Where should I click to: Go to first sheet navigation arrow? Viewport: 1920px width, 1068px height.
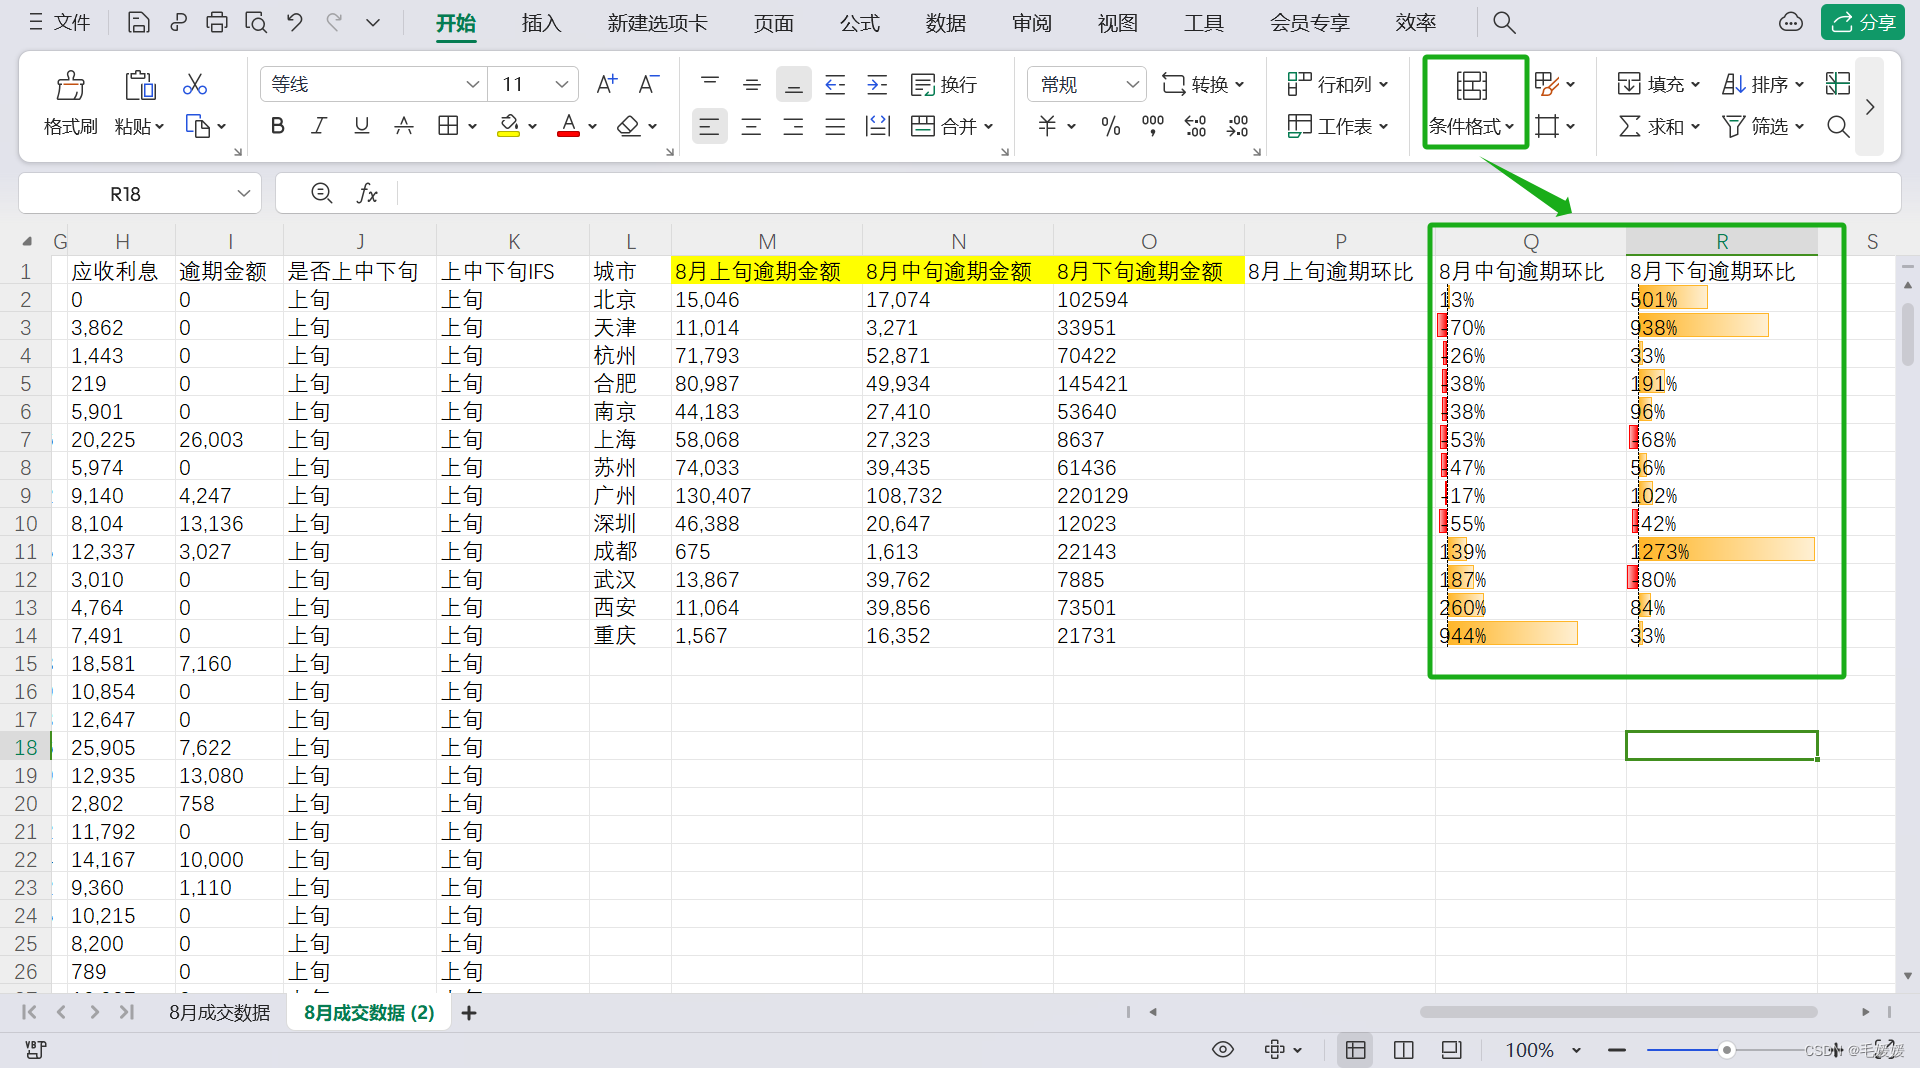tap(29, 1012)
